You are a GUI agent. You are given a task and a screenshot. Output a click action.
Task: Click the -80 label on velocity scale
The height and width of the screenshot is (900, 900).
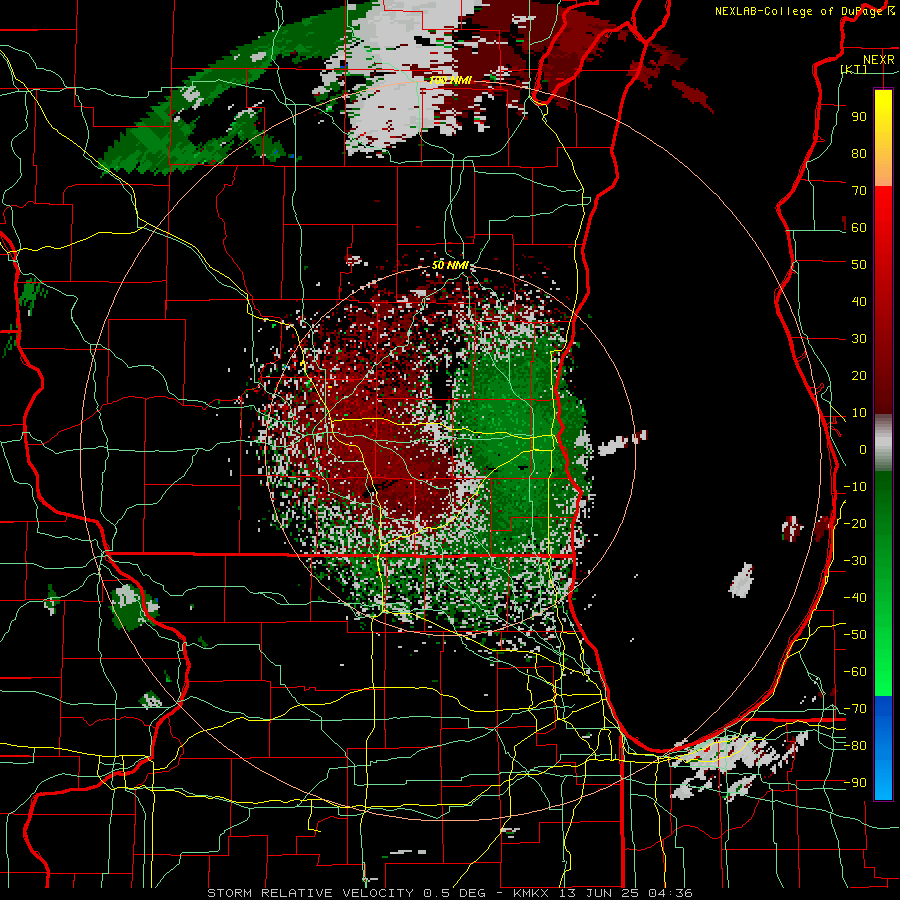pos(855,746)
